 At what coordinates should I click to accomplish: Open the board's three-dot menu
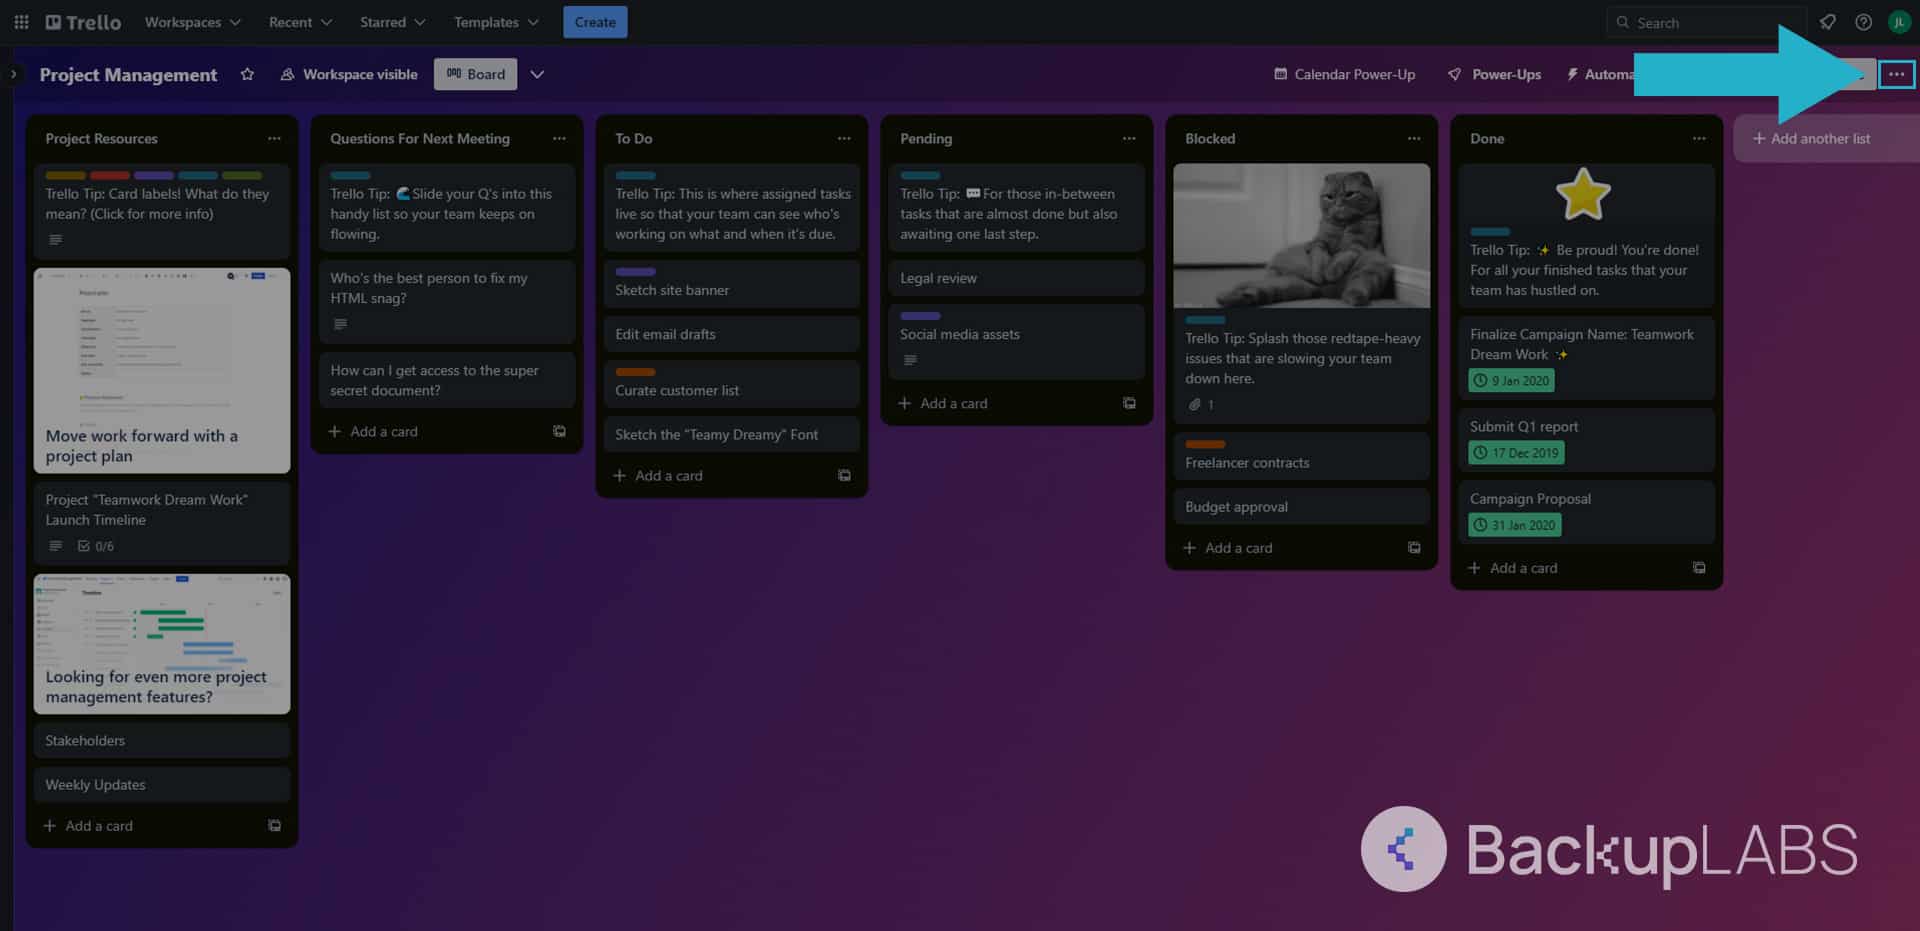(x=1896, y=74)
